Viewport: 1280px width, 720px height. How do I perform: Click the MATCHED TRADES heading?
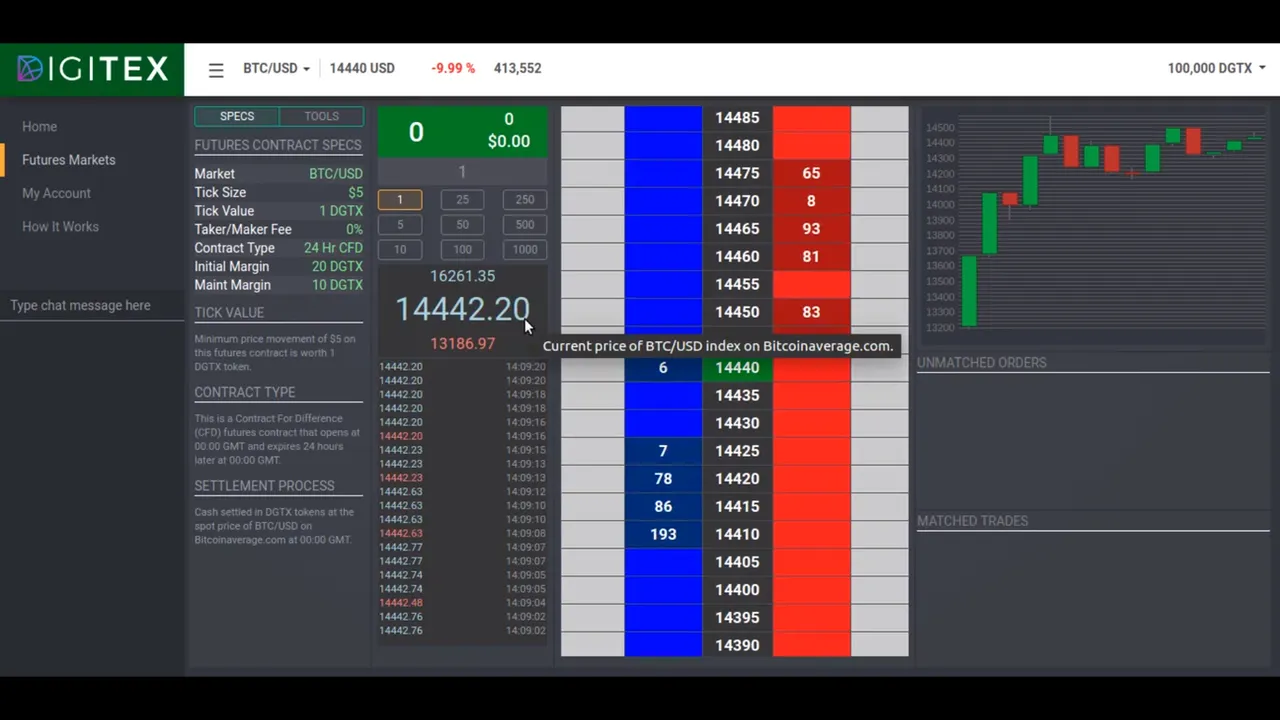click(973, 521)
